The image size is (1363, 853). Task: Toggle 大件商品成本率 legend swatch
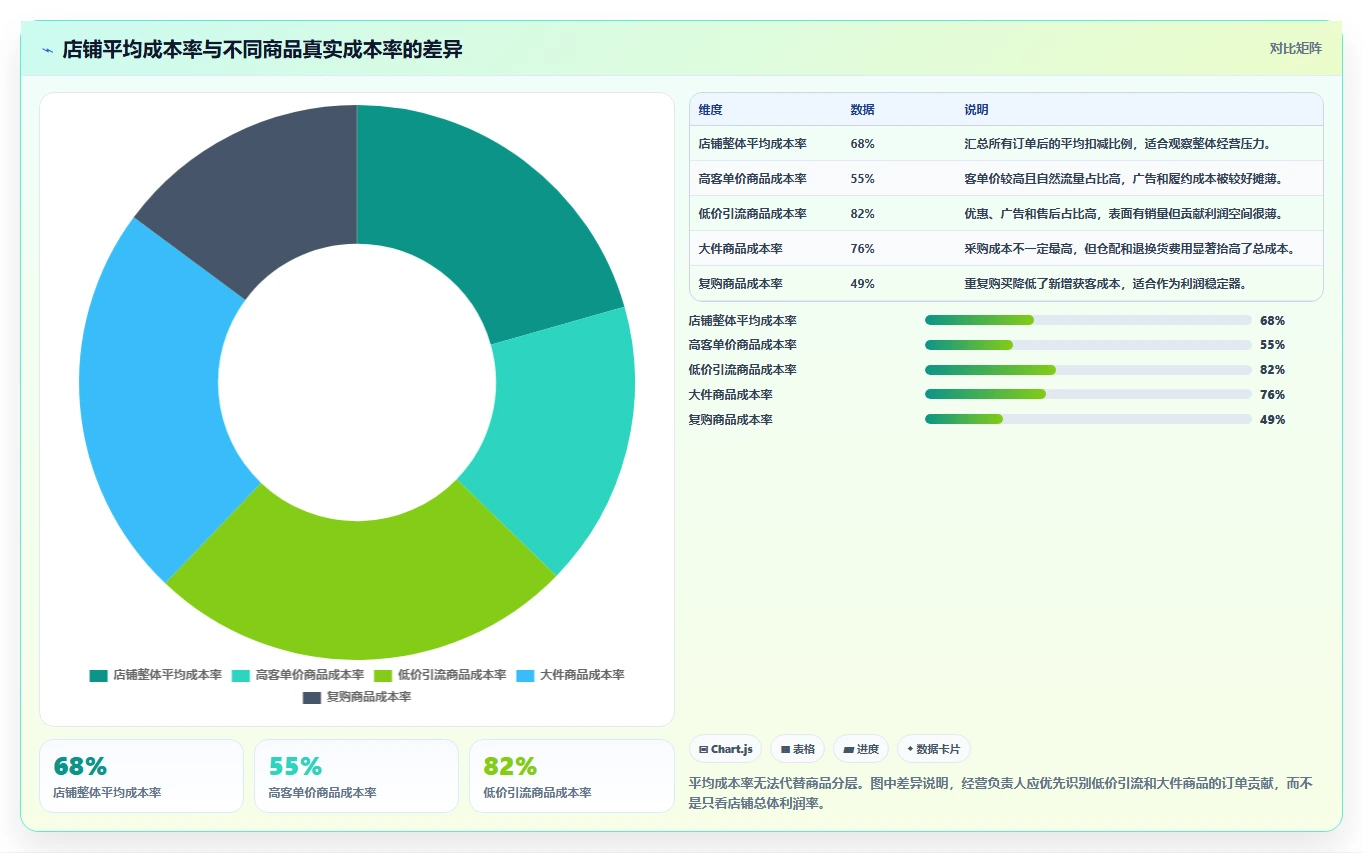click(x=525, y=675)
